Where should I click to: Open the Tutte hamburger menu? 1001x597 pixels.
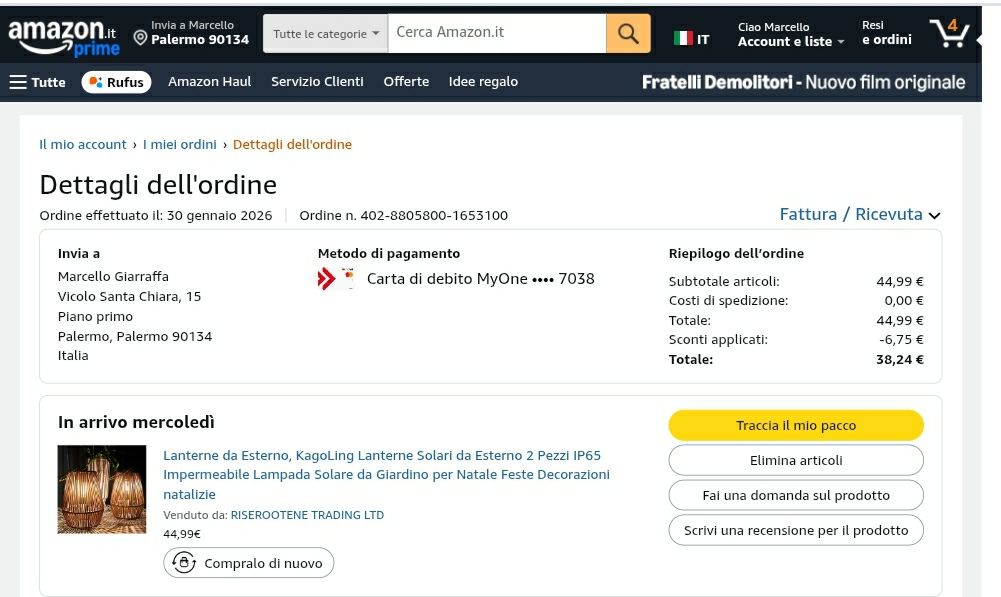37,82
